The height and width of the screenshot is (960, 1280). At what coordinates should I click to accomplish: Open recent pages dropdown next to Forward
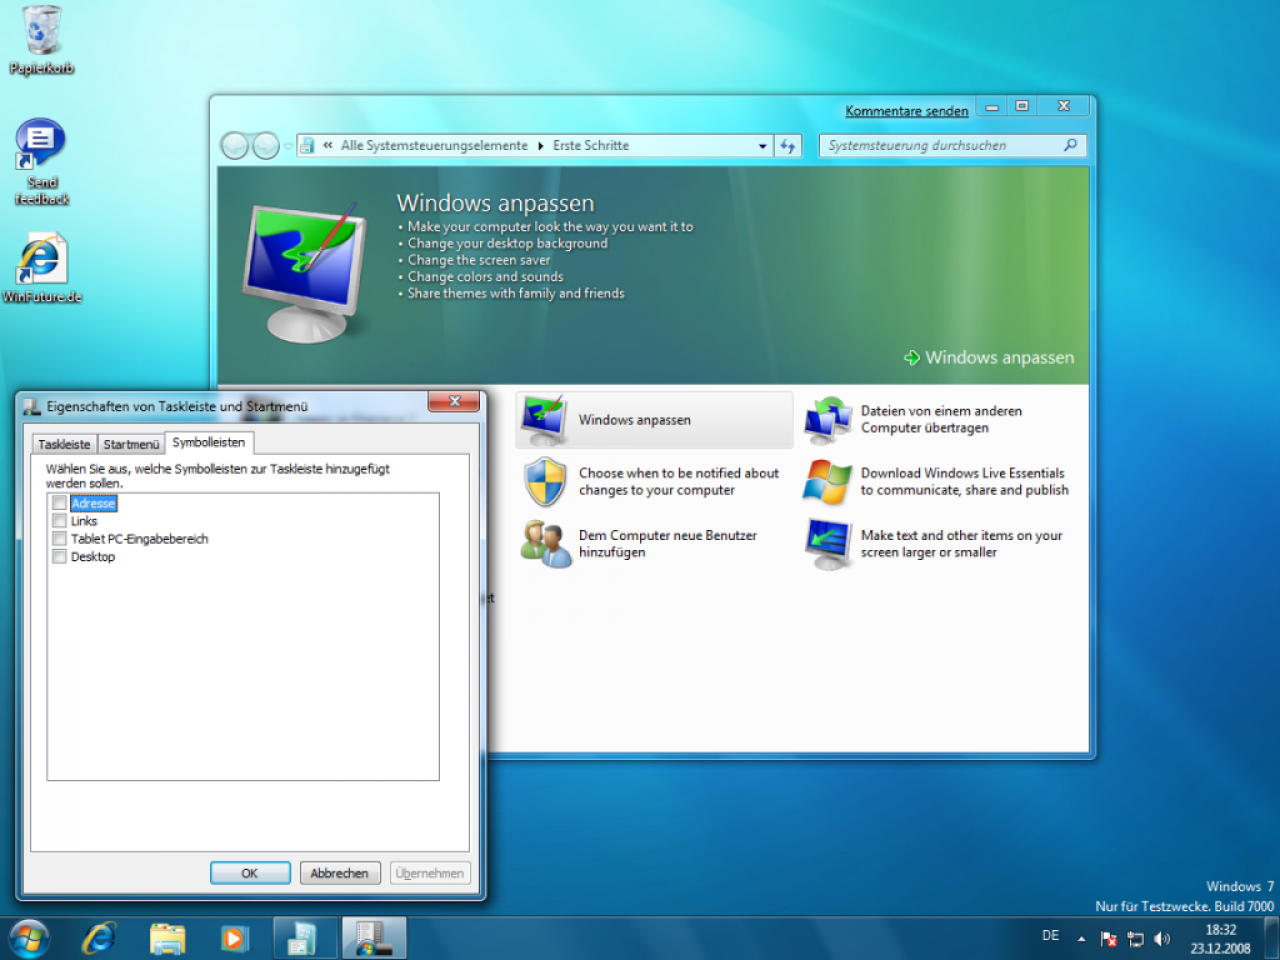click(x=289, y=147)
